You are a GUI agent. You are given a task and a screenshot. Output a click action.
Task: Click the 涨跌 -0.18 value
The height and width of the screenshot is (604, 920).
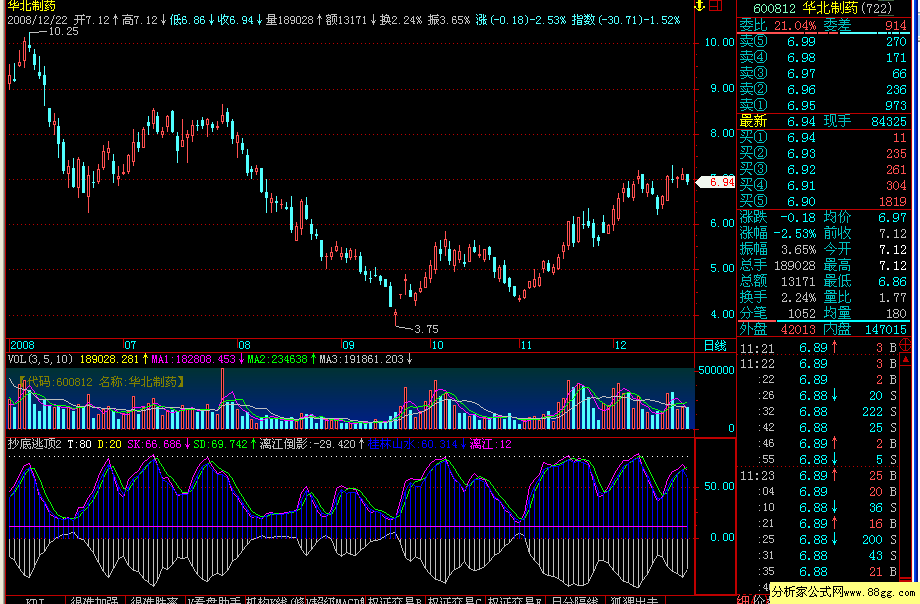click(798, 217)
